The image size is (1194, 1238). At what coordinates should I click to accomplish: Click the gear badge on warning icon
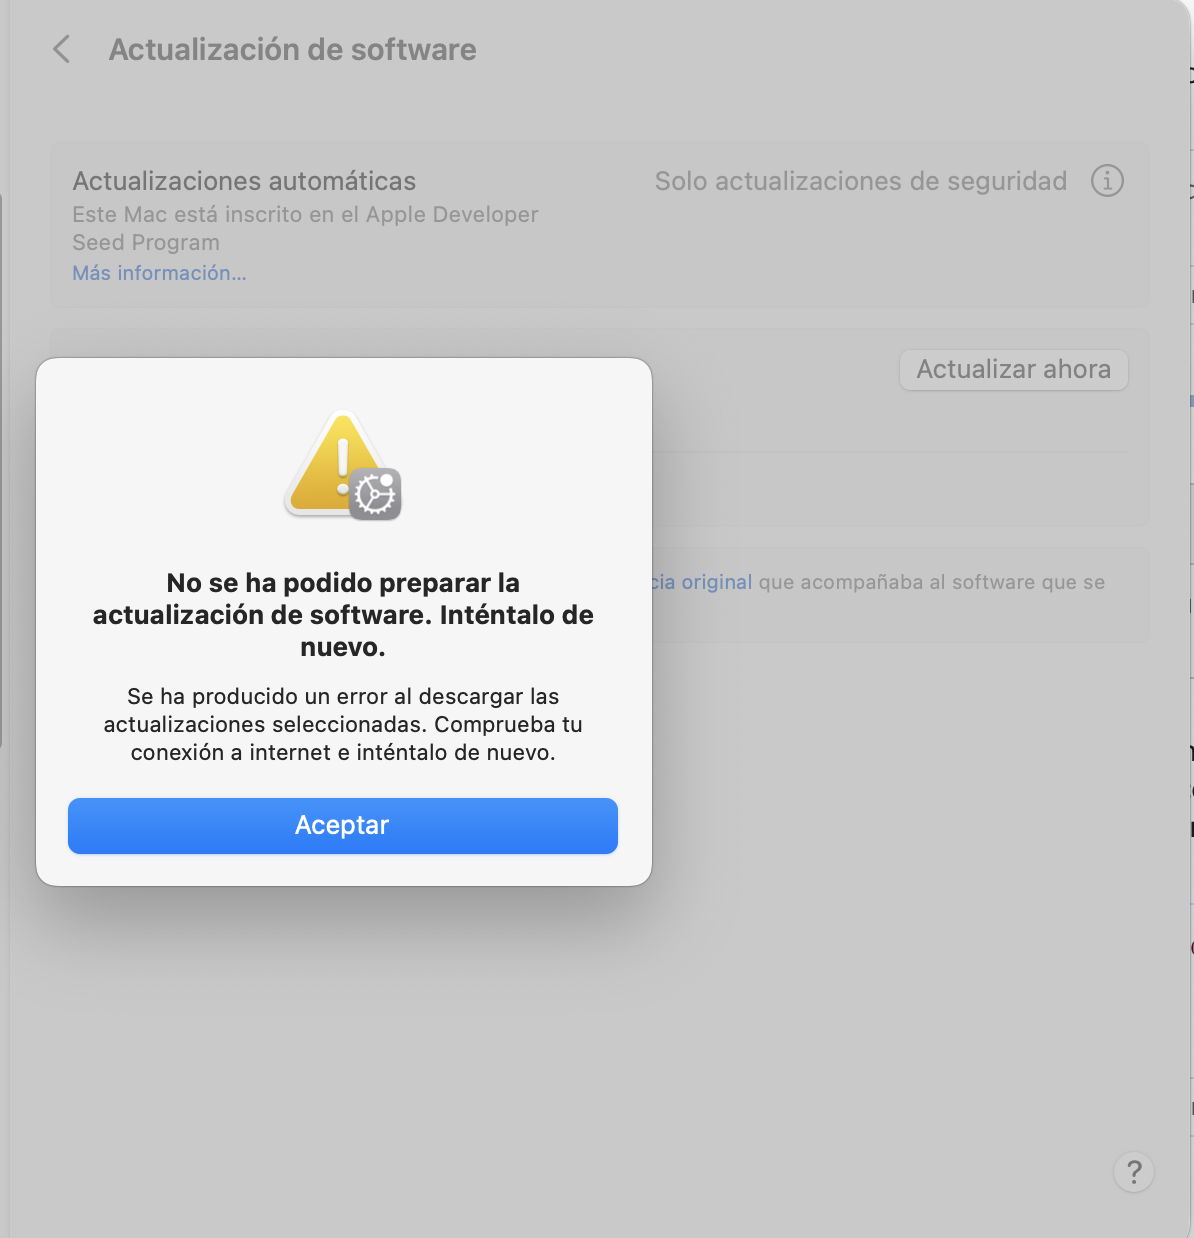[x=375, y=494]
